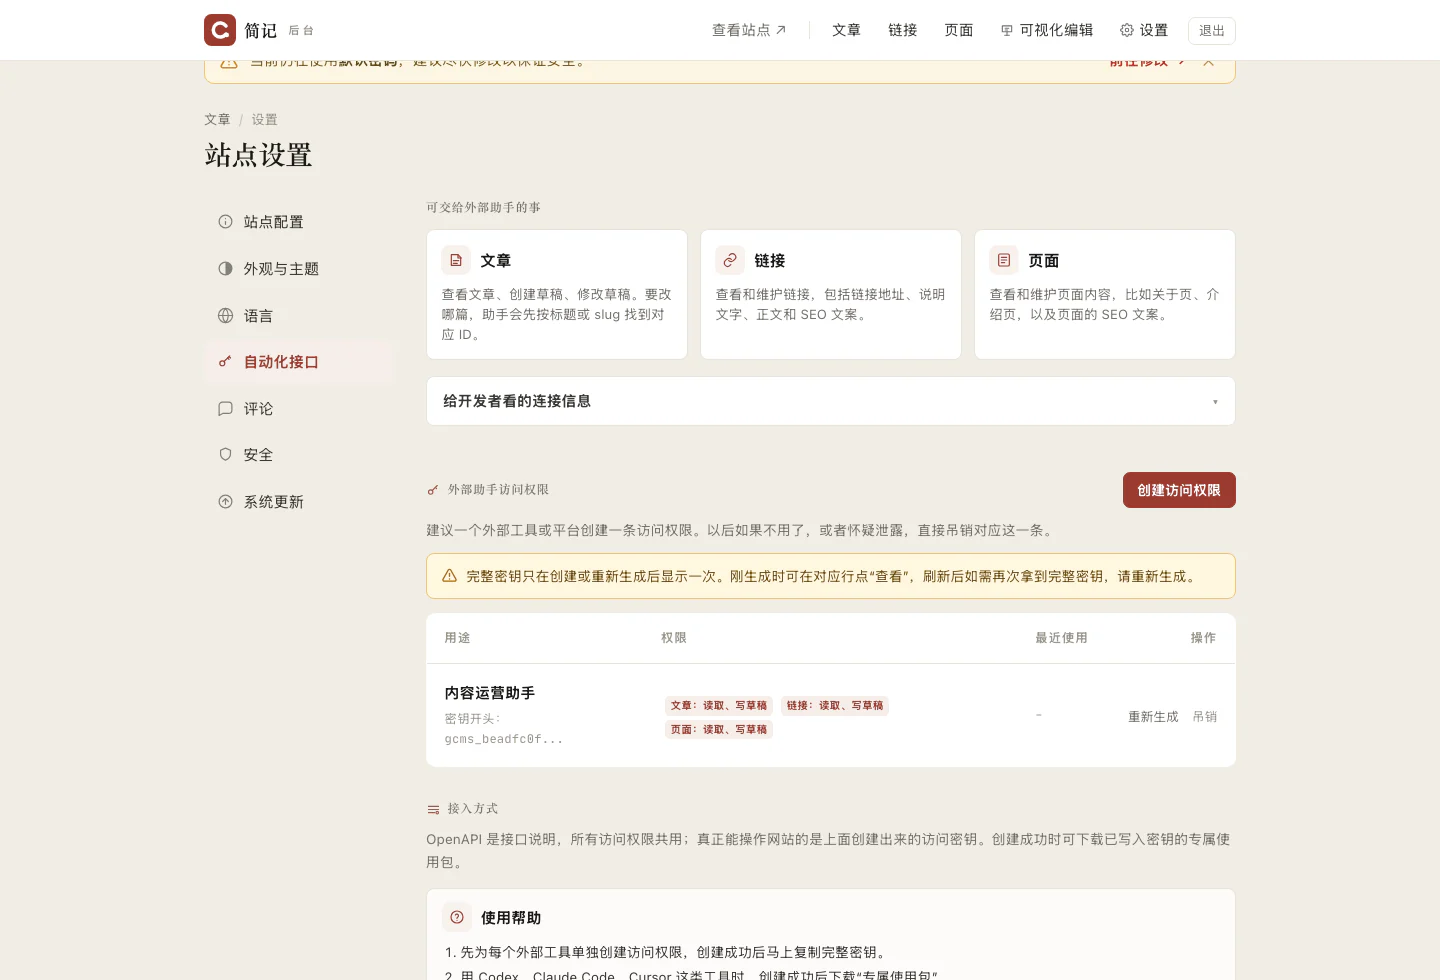This screenshot has height=980, width=1440.
Task: Click the 文章 card heading
Action: (496, 260)
